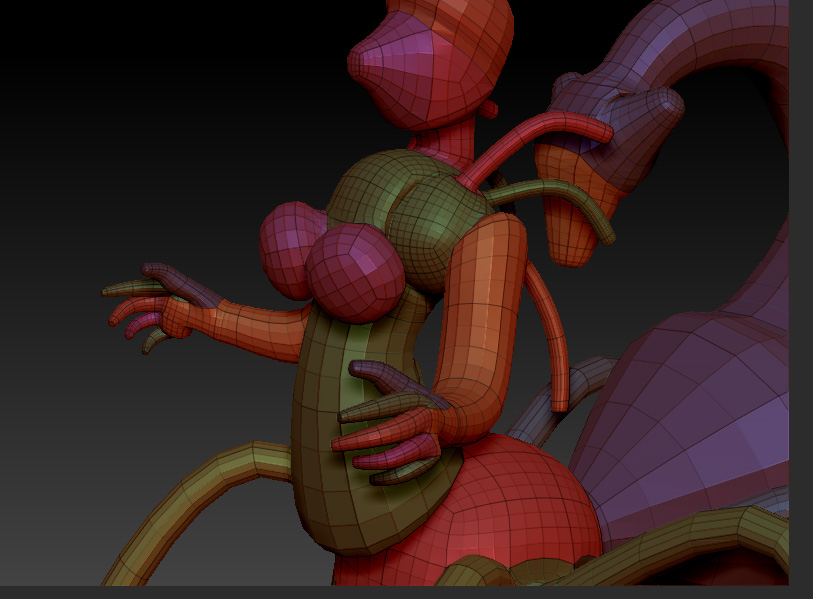The width and height of the screenshot is (813, 599).
Task: Click the orange cone beak of purple creature
Action: click(x=576, y=205)
